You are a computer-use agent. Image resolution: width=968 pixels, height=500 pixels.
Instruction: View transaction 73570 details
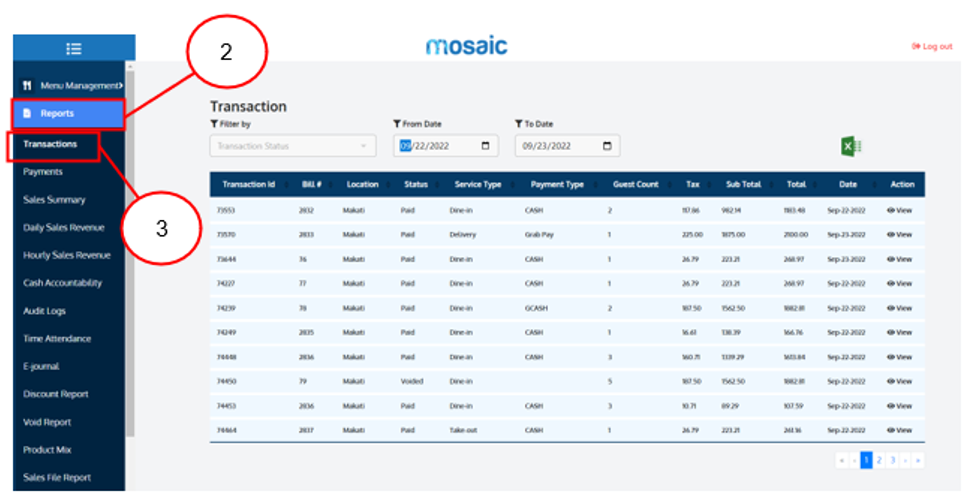coord(899,235)
